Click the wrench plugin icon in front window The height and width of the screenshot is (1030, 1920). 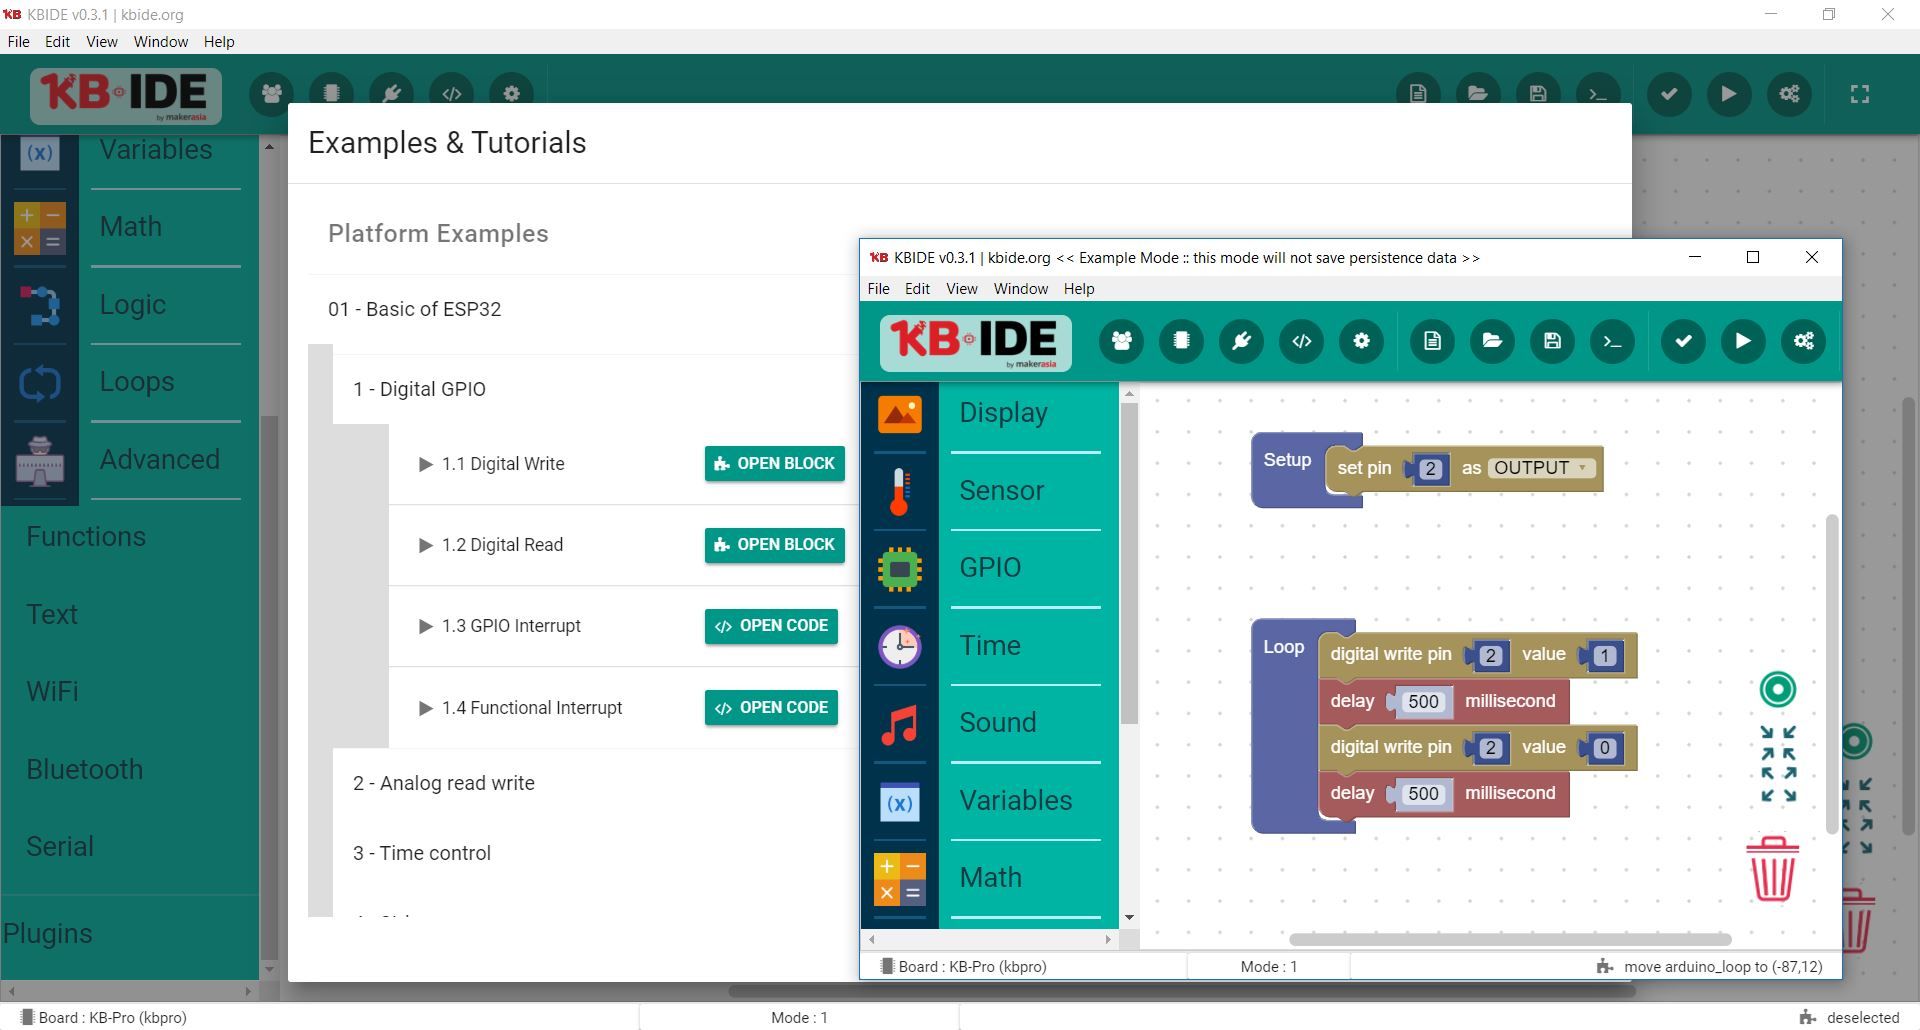click(x=1241, y=341)
